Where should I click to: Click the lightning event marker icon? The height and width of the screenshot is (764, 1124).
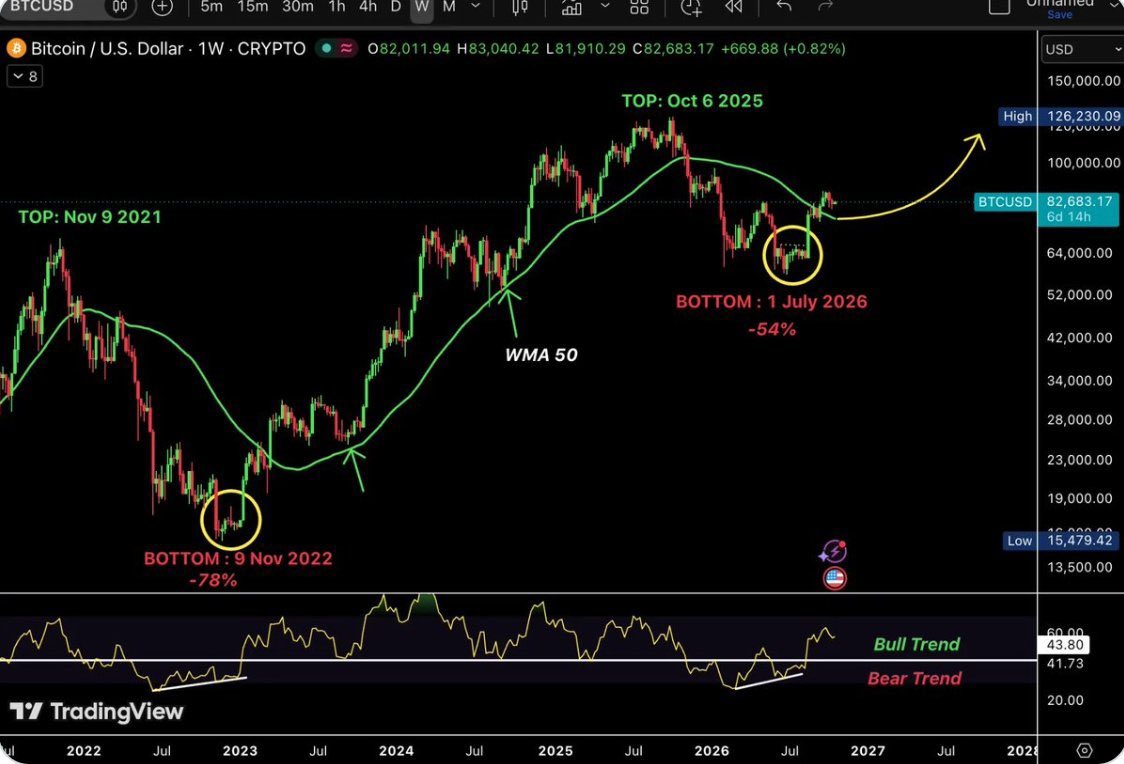pos(834,552)
